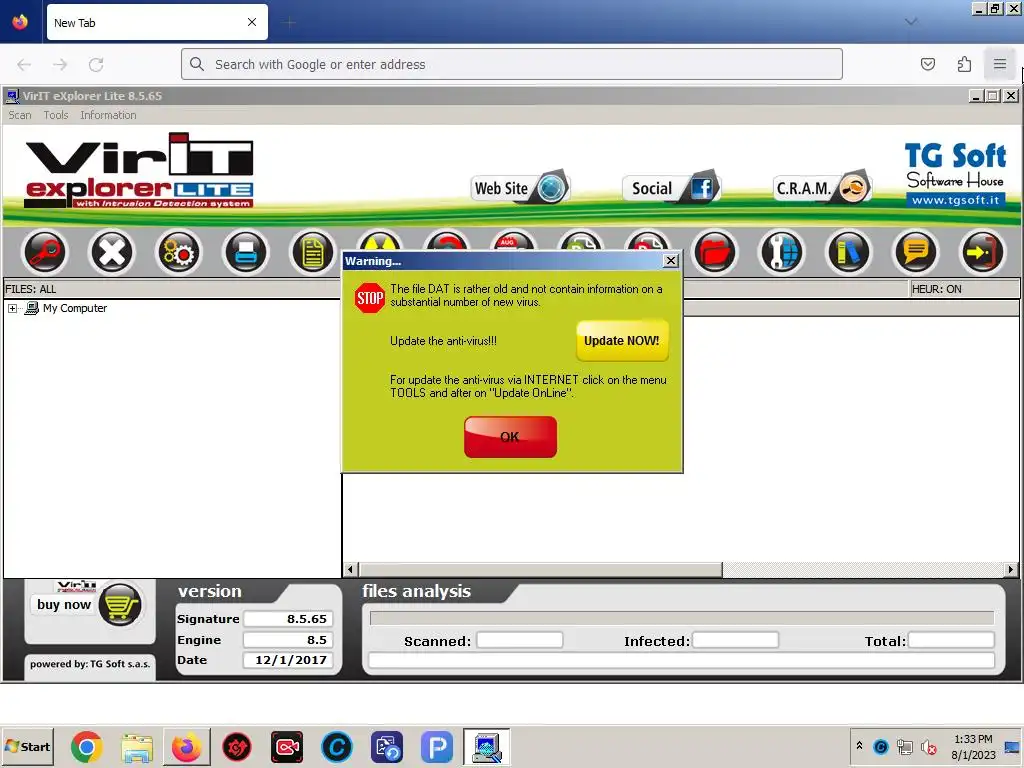The width and height of the screenshot is (1024, 768).
Task: Click the Date value 12/1/2017
Action: (288, 660)
